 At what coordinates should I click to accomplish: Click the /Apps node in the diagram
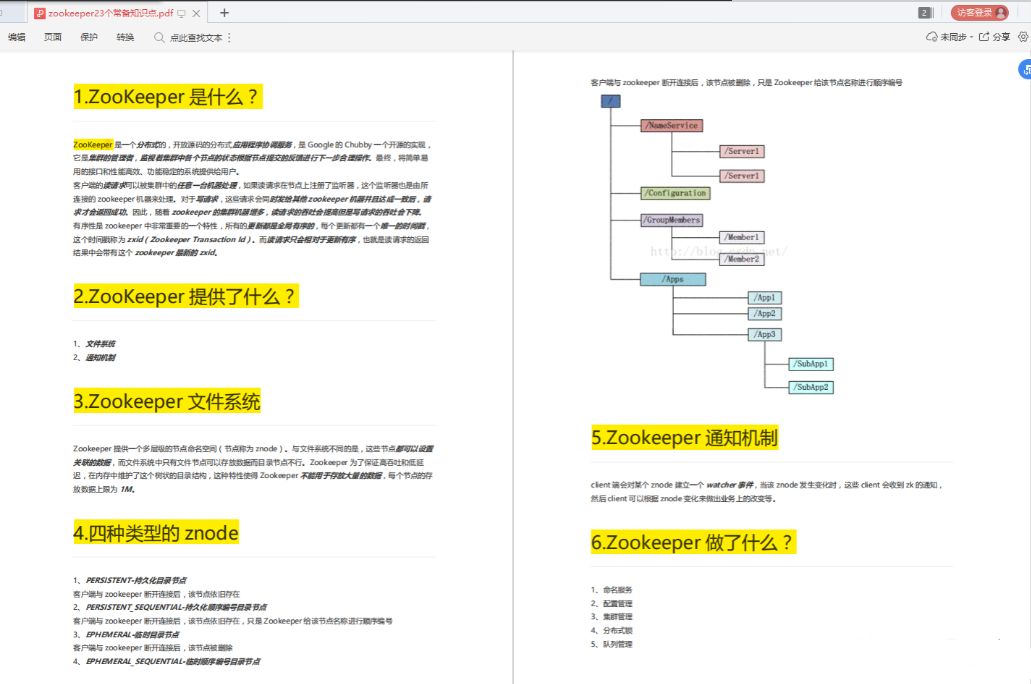pyautogui.click(x=673, y=280)
